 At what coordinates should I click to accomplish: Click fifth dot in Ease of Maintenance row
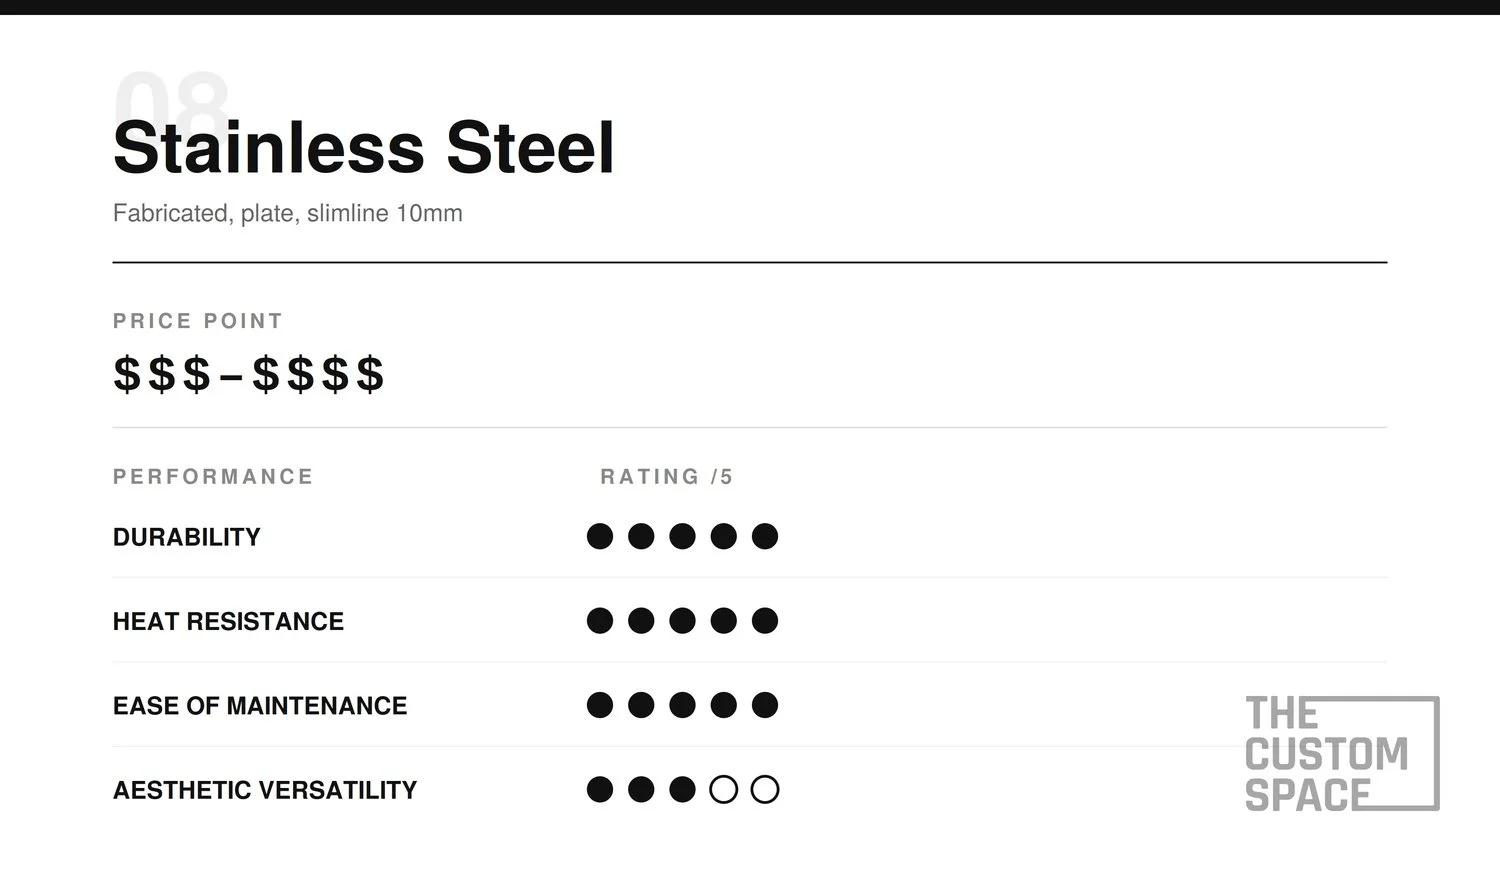765,705
